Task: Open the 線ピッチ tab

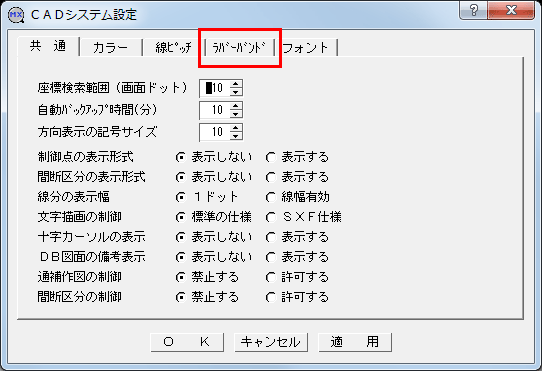Action: pyautogui.click(x=173, y=48)
